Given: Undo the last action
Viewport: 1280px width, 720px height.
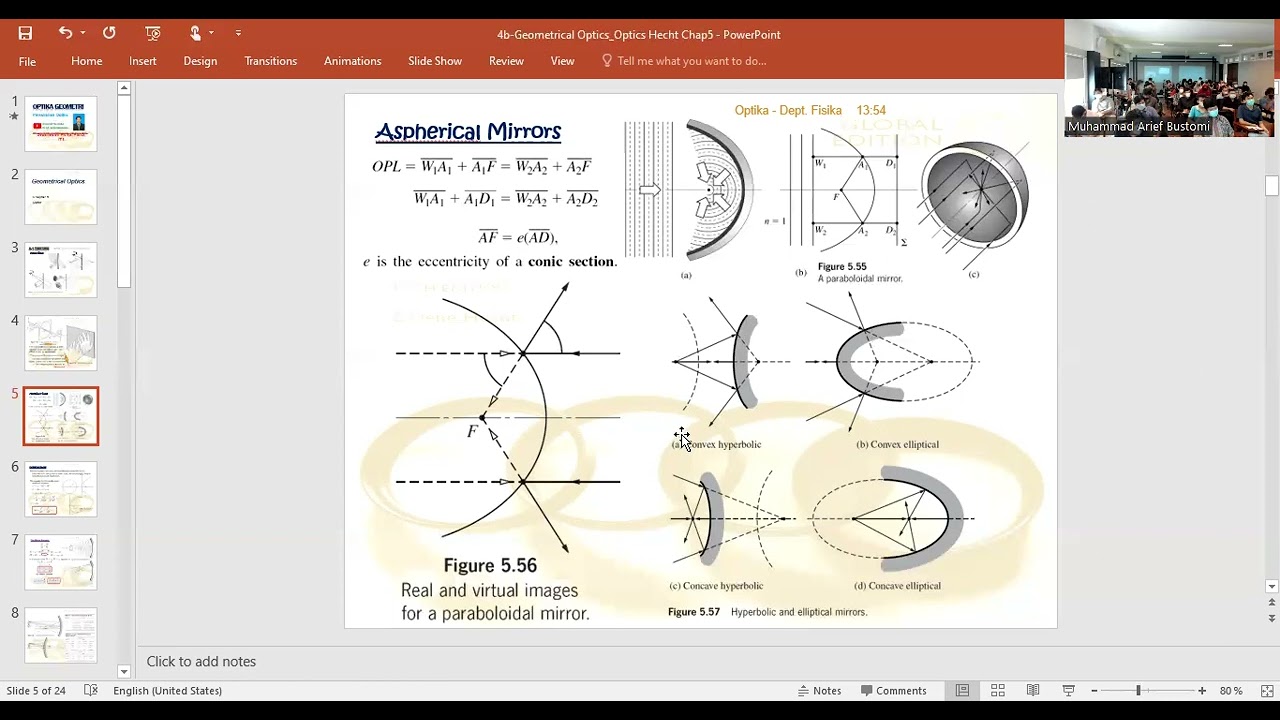Looking at the screenshot, I should pos(65,33).
